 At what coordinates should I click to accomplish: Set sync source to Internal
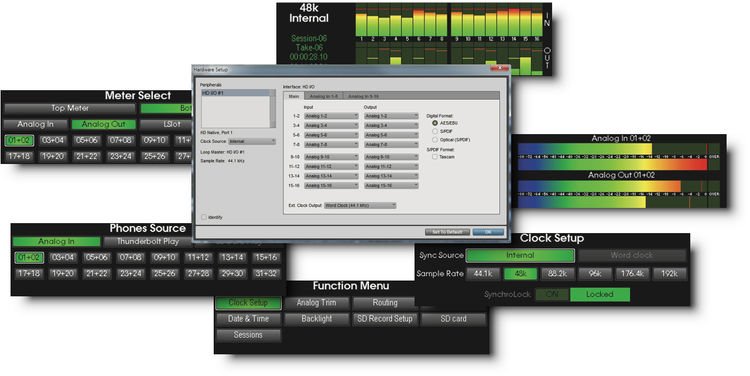pos(520,255)
